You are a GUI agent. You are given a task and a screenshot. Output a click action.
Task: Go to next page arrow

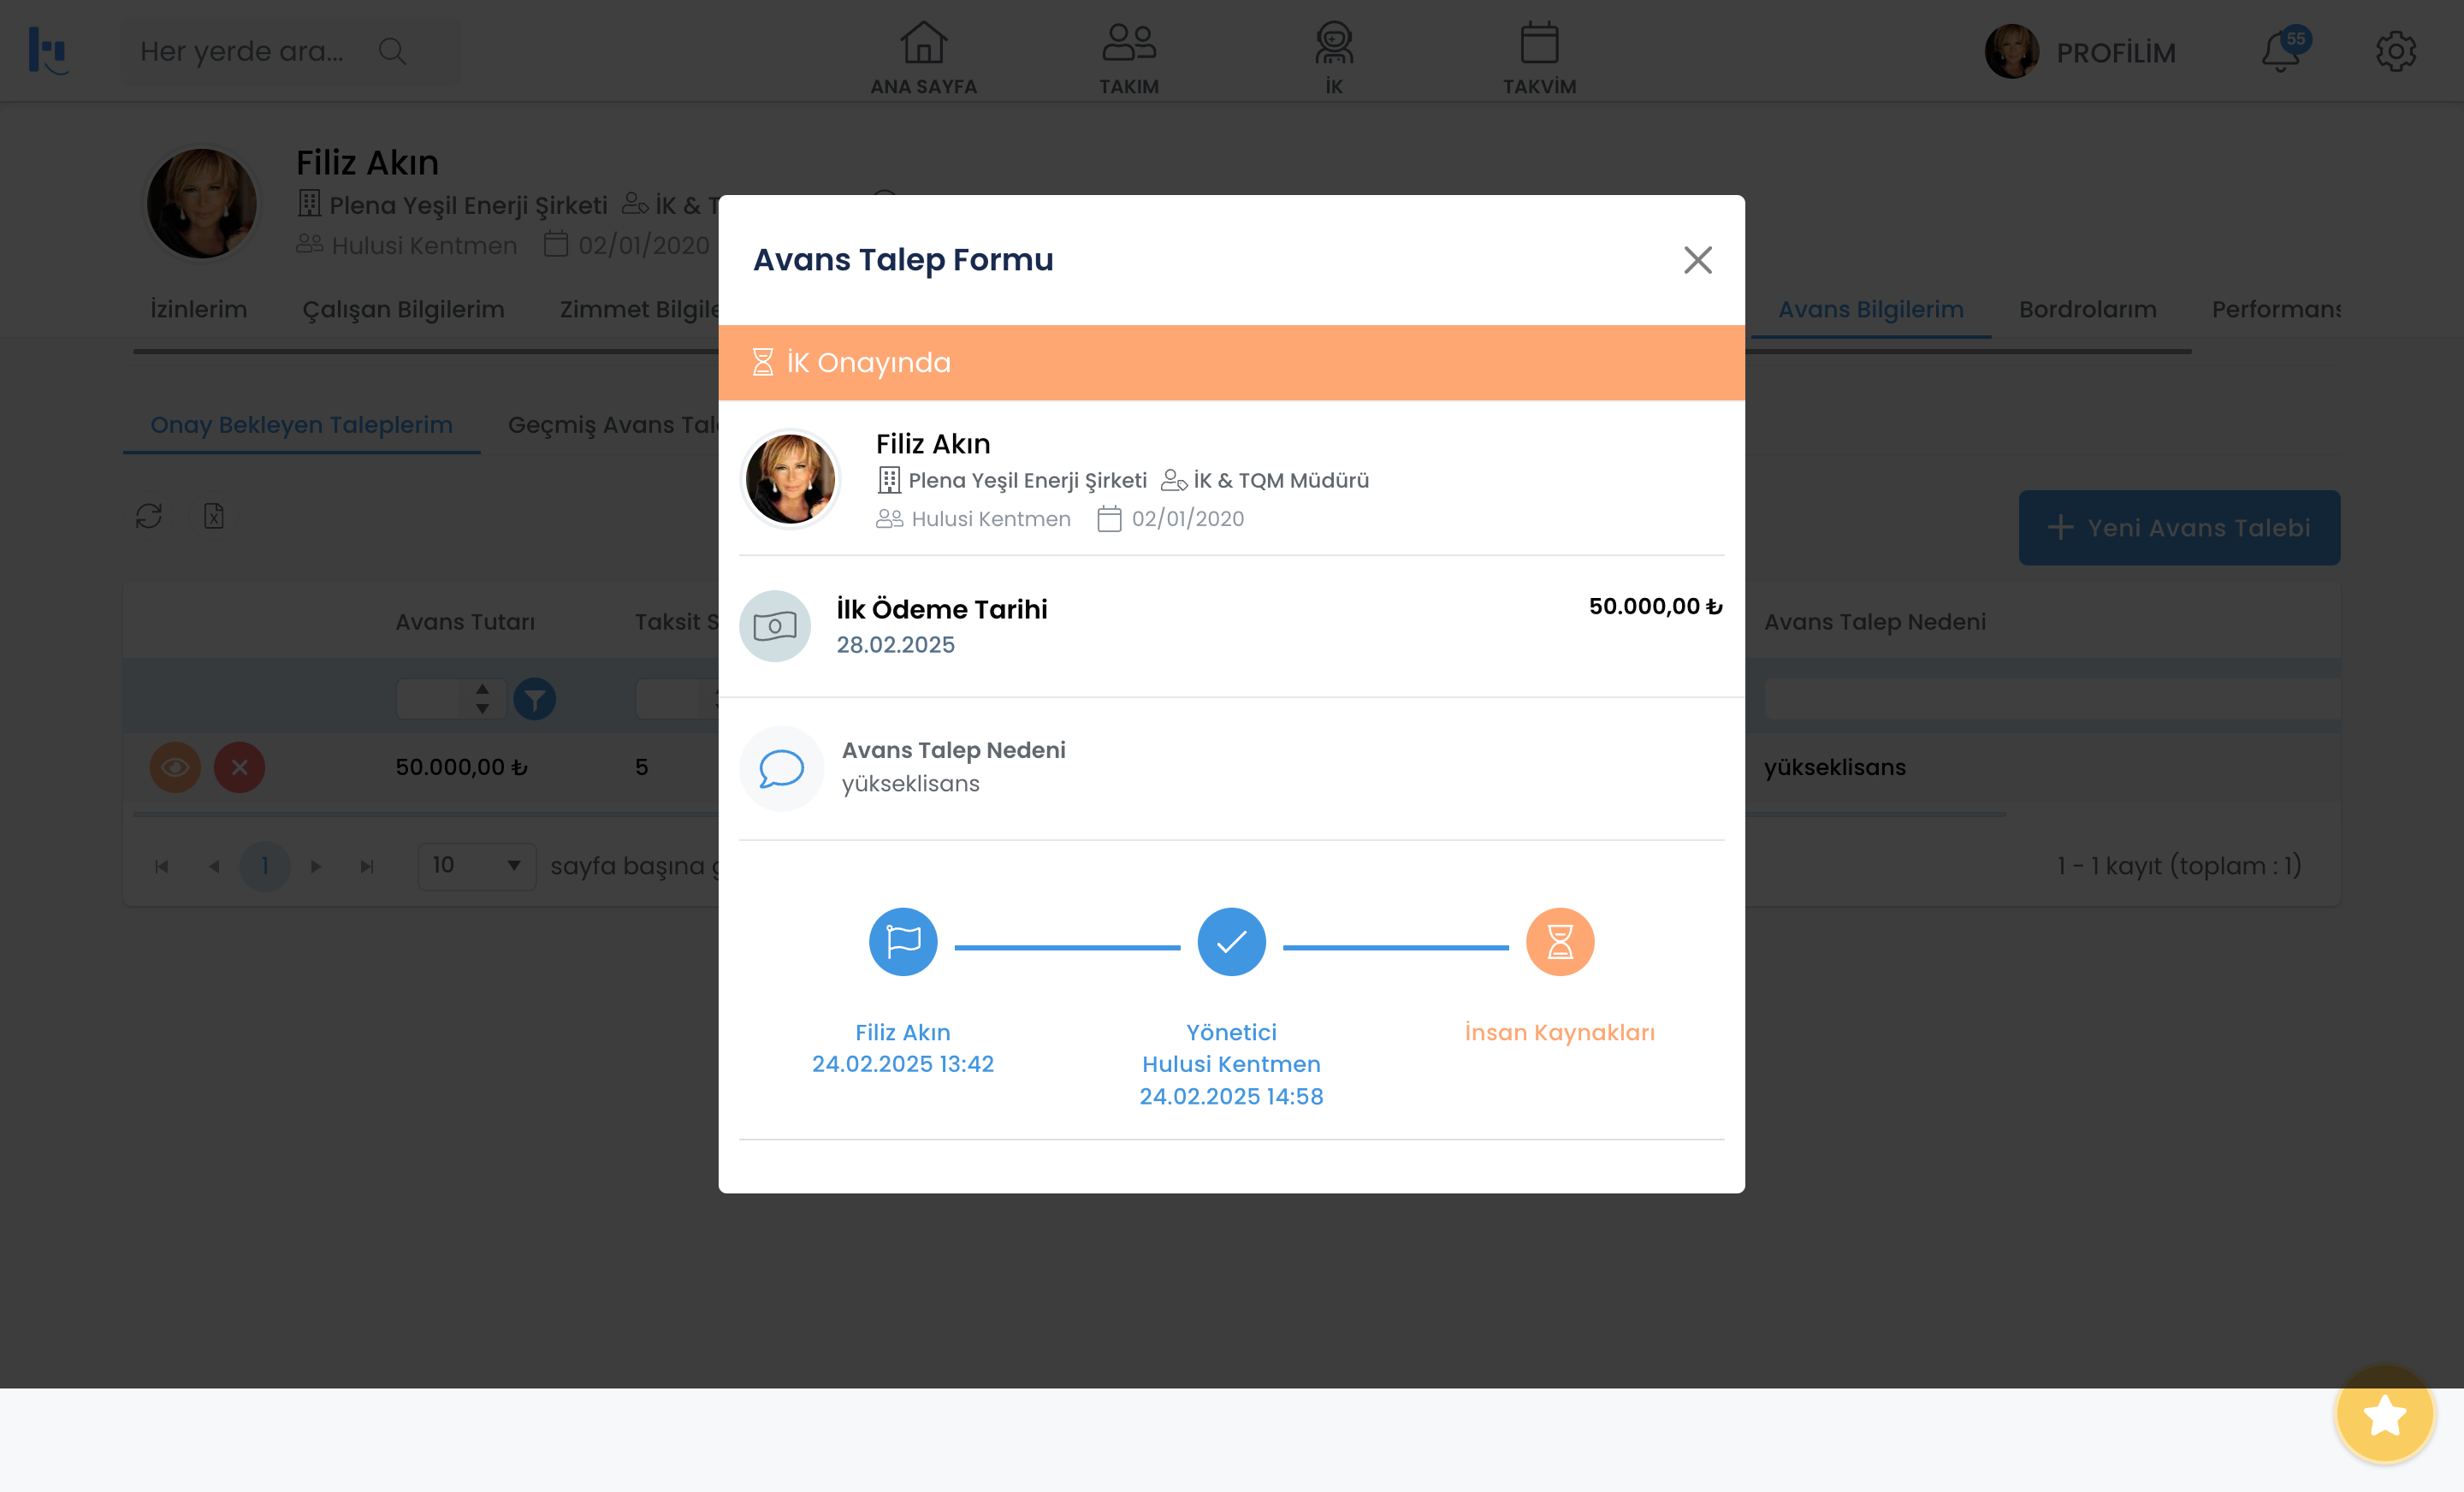[316, 866]
